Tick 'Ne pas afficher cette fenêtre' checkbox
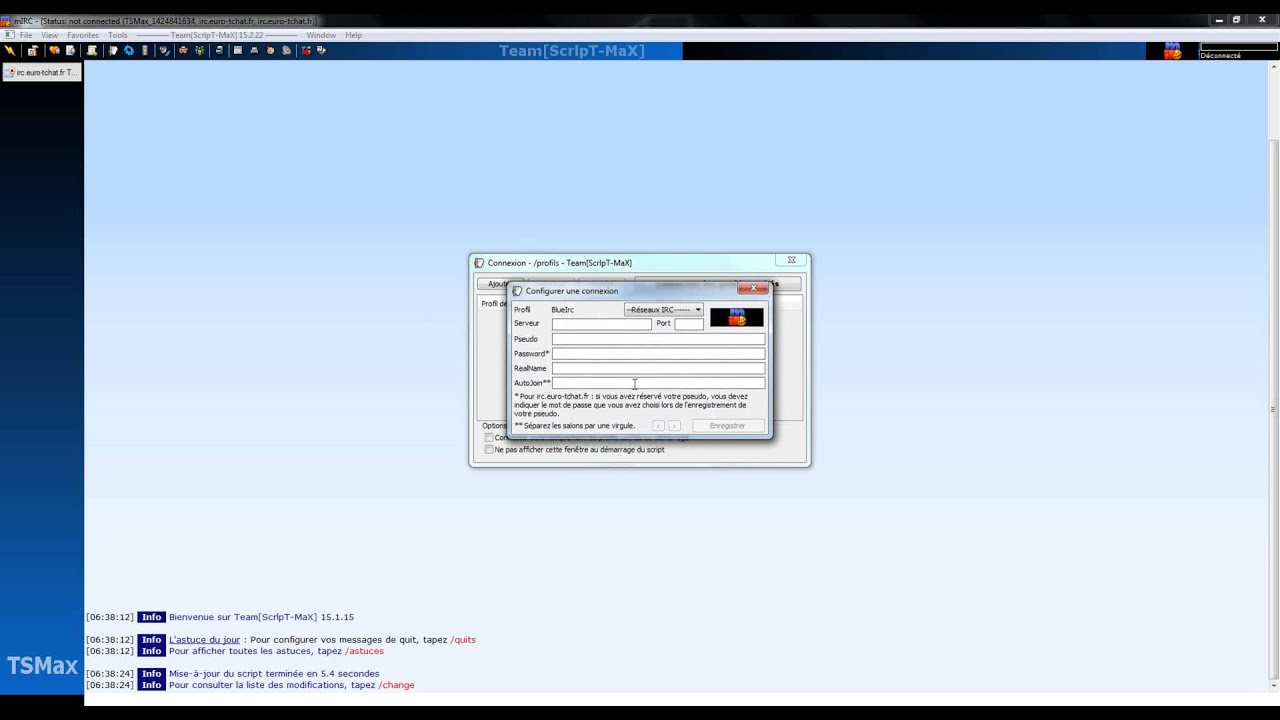The image size is (1280, 720). (489, 450)
